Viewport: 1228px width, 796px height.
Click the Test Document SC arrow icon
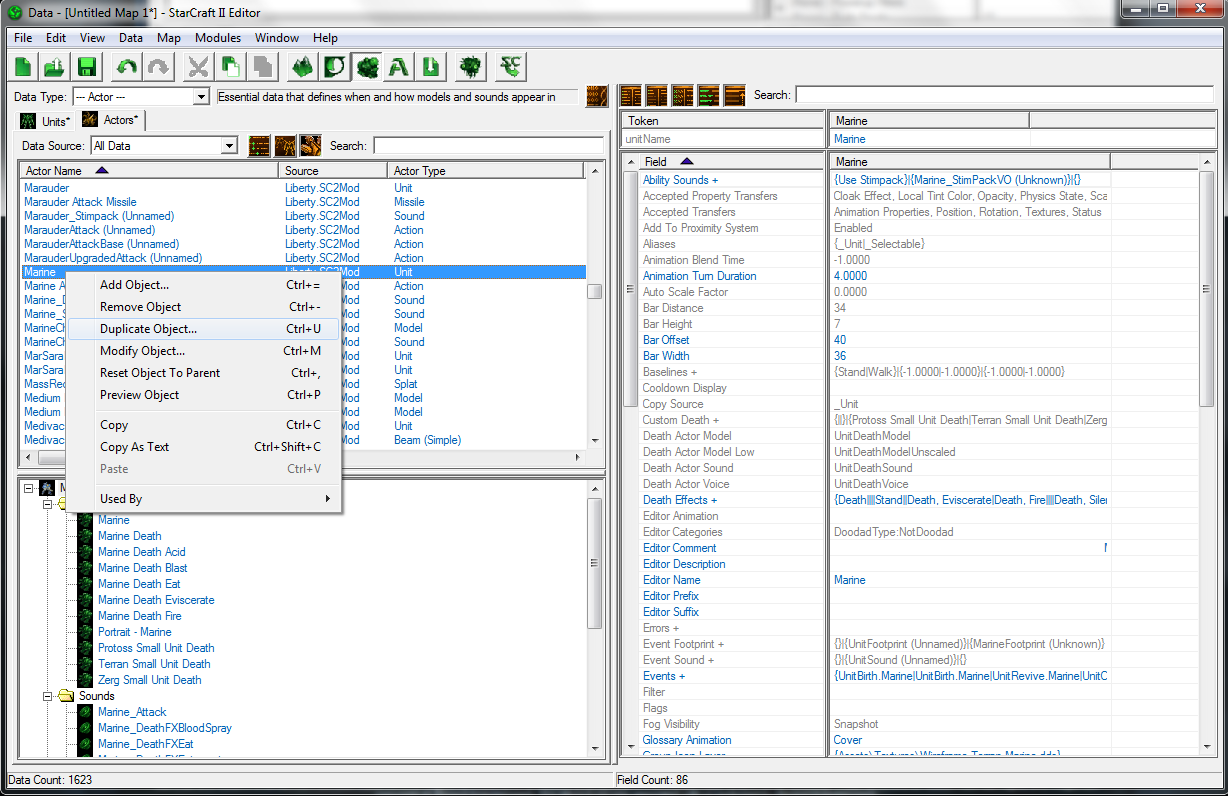point(512,67)
